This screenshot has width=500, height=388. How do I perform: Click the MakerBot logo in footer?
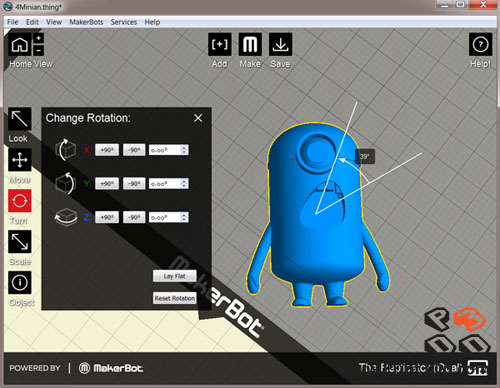coord(111,368)
